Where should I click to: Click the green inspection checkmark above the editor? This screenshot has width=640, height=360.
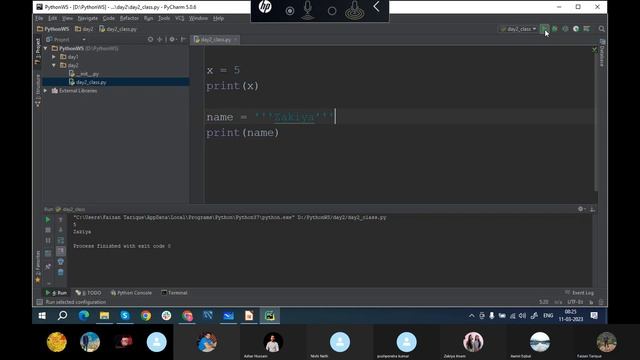[594, 49]
